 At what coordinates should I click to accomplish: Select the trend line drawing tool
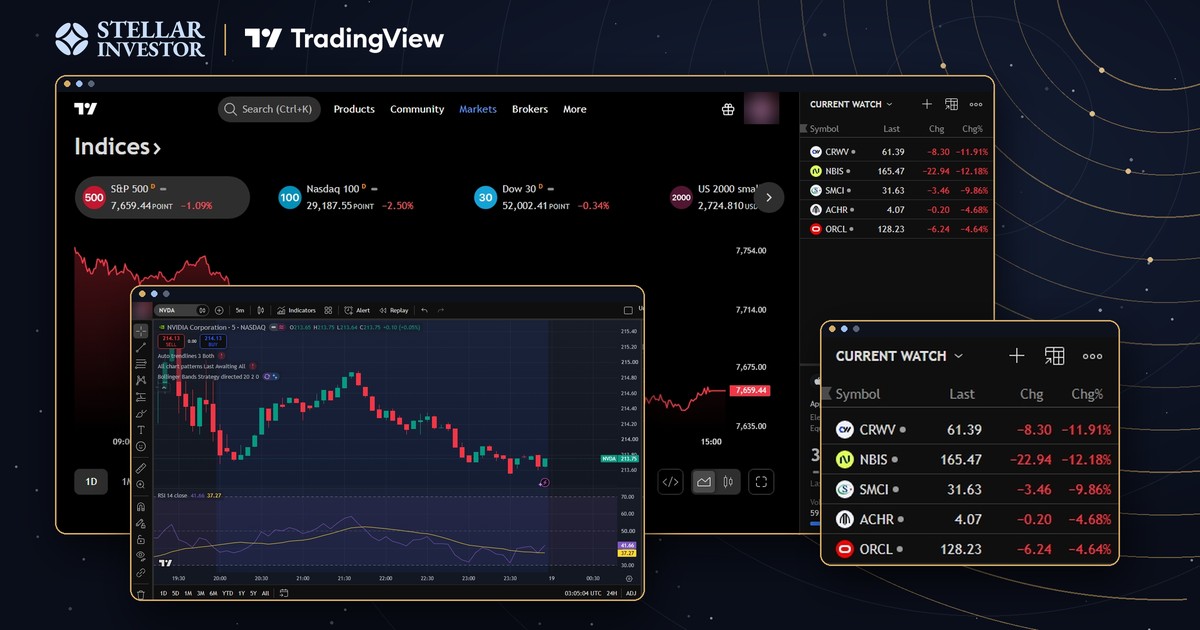(x=141, y=347)
